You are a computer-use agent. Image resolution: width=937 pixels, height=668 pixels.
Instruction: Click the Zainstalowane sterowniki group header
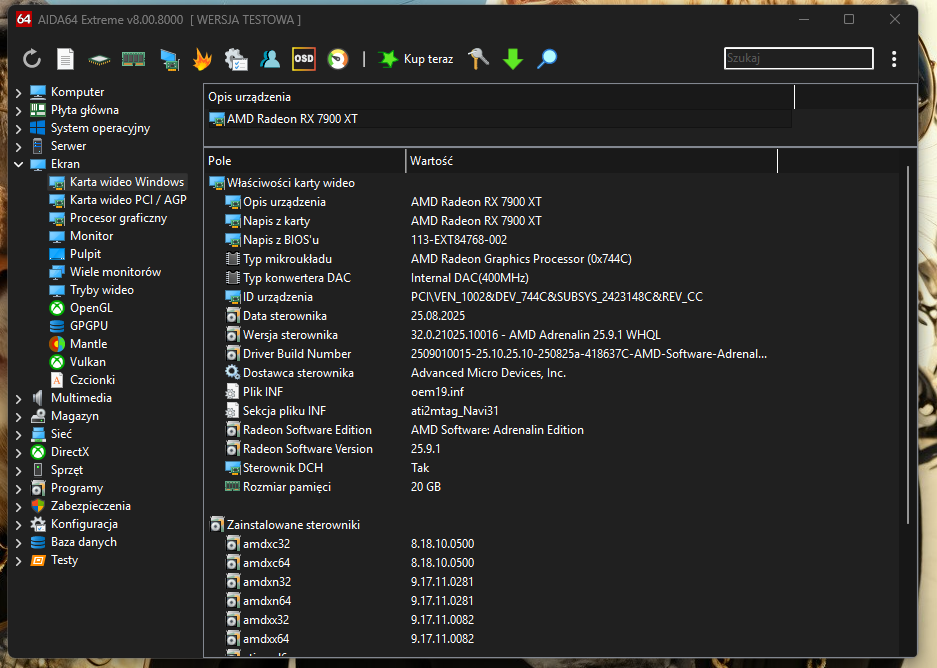285,525
